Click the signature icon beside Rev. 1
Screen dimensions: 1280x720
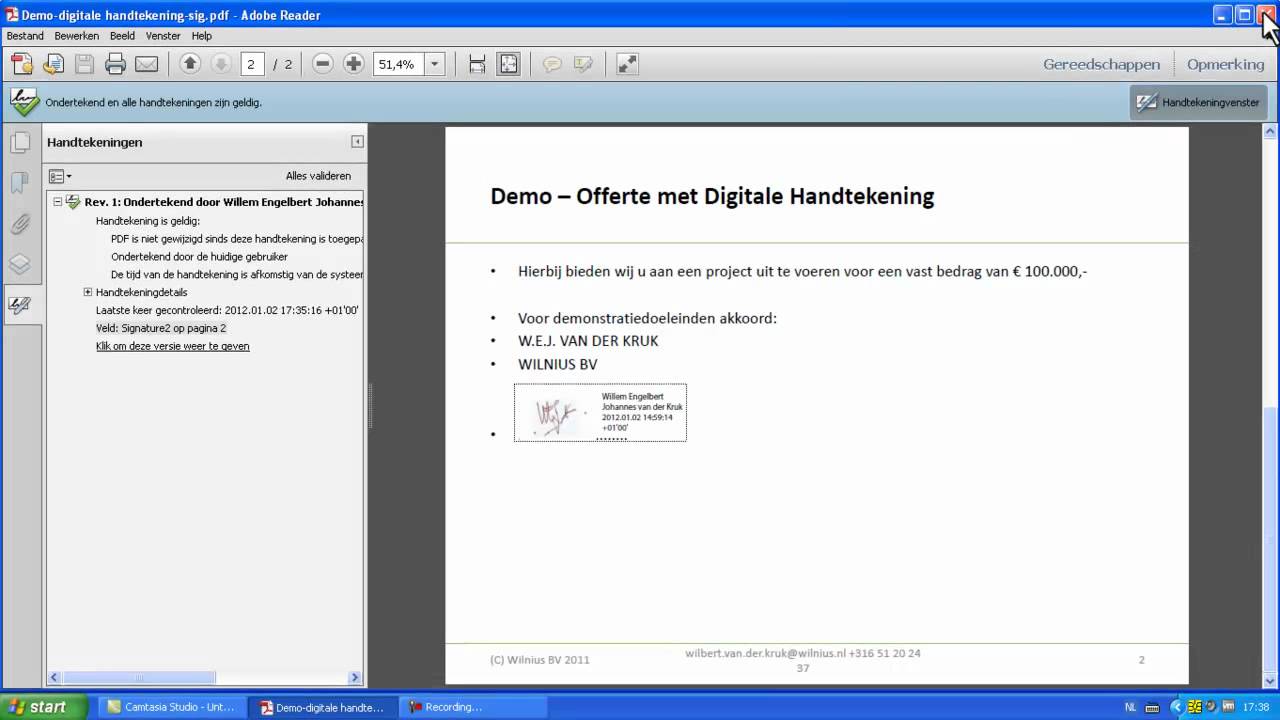[x=73, y=201]
